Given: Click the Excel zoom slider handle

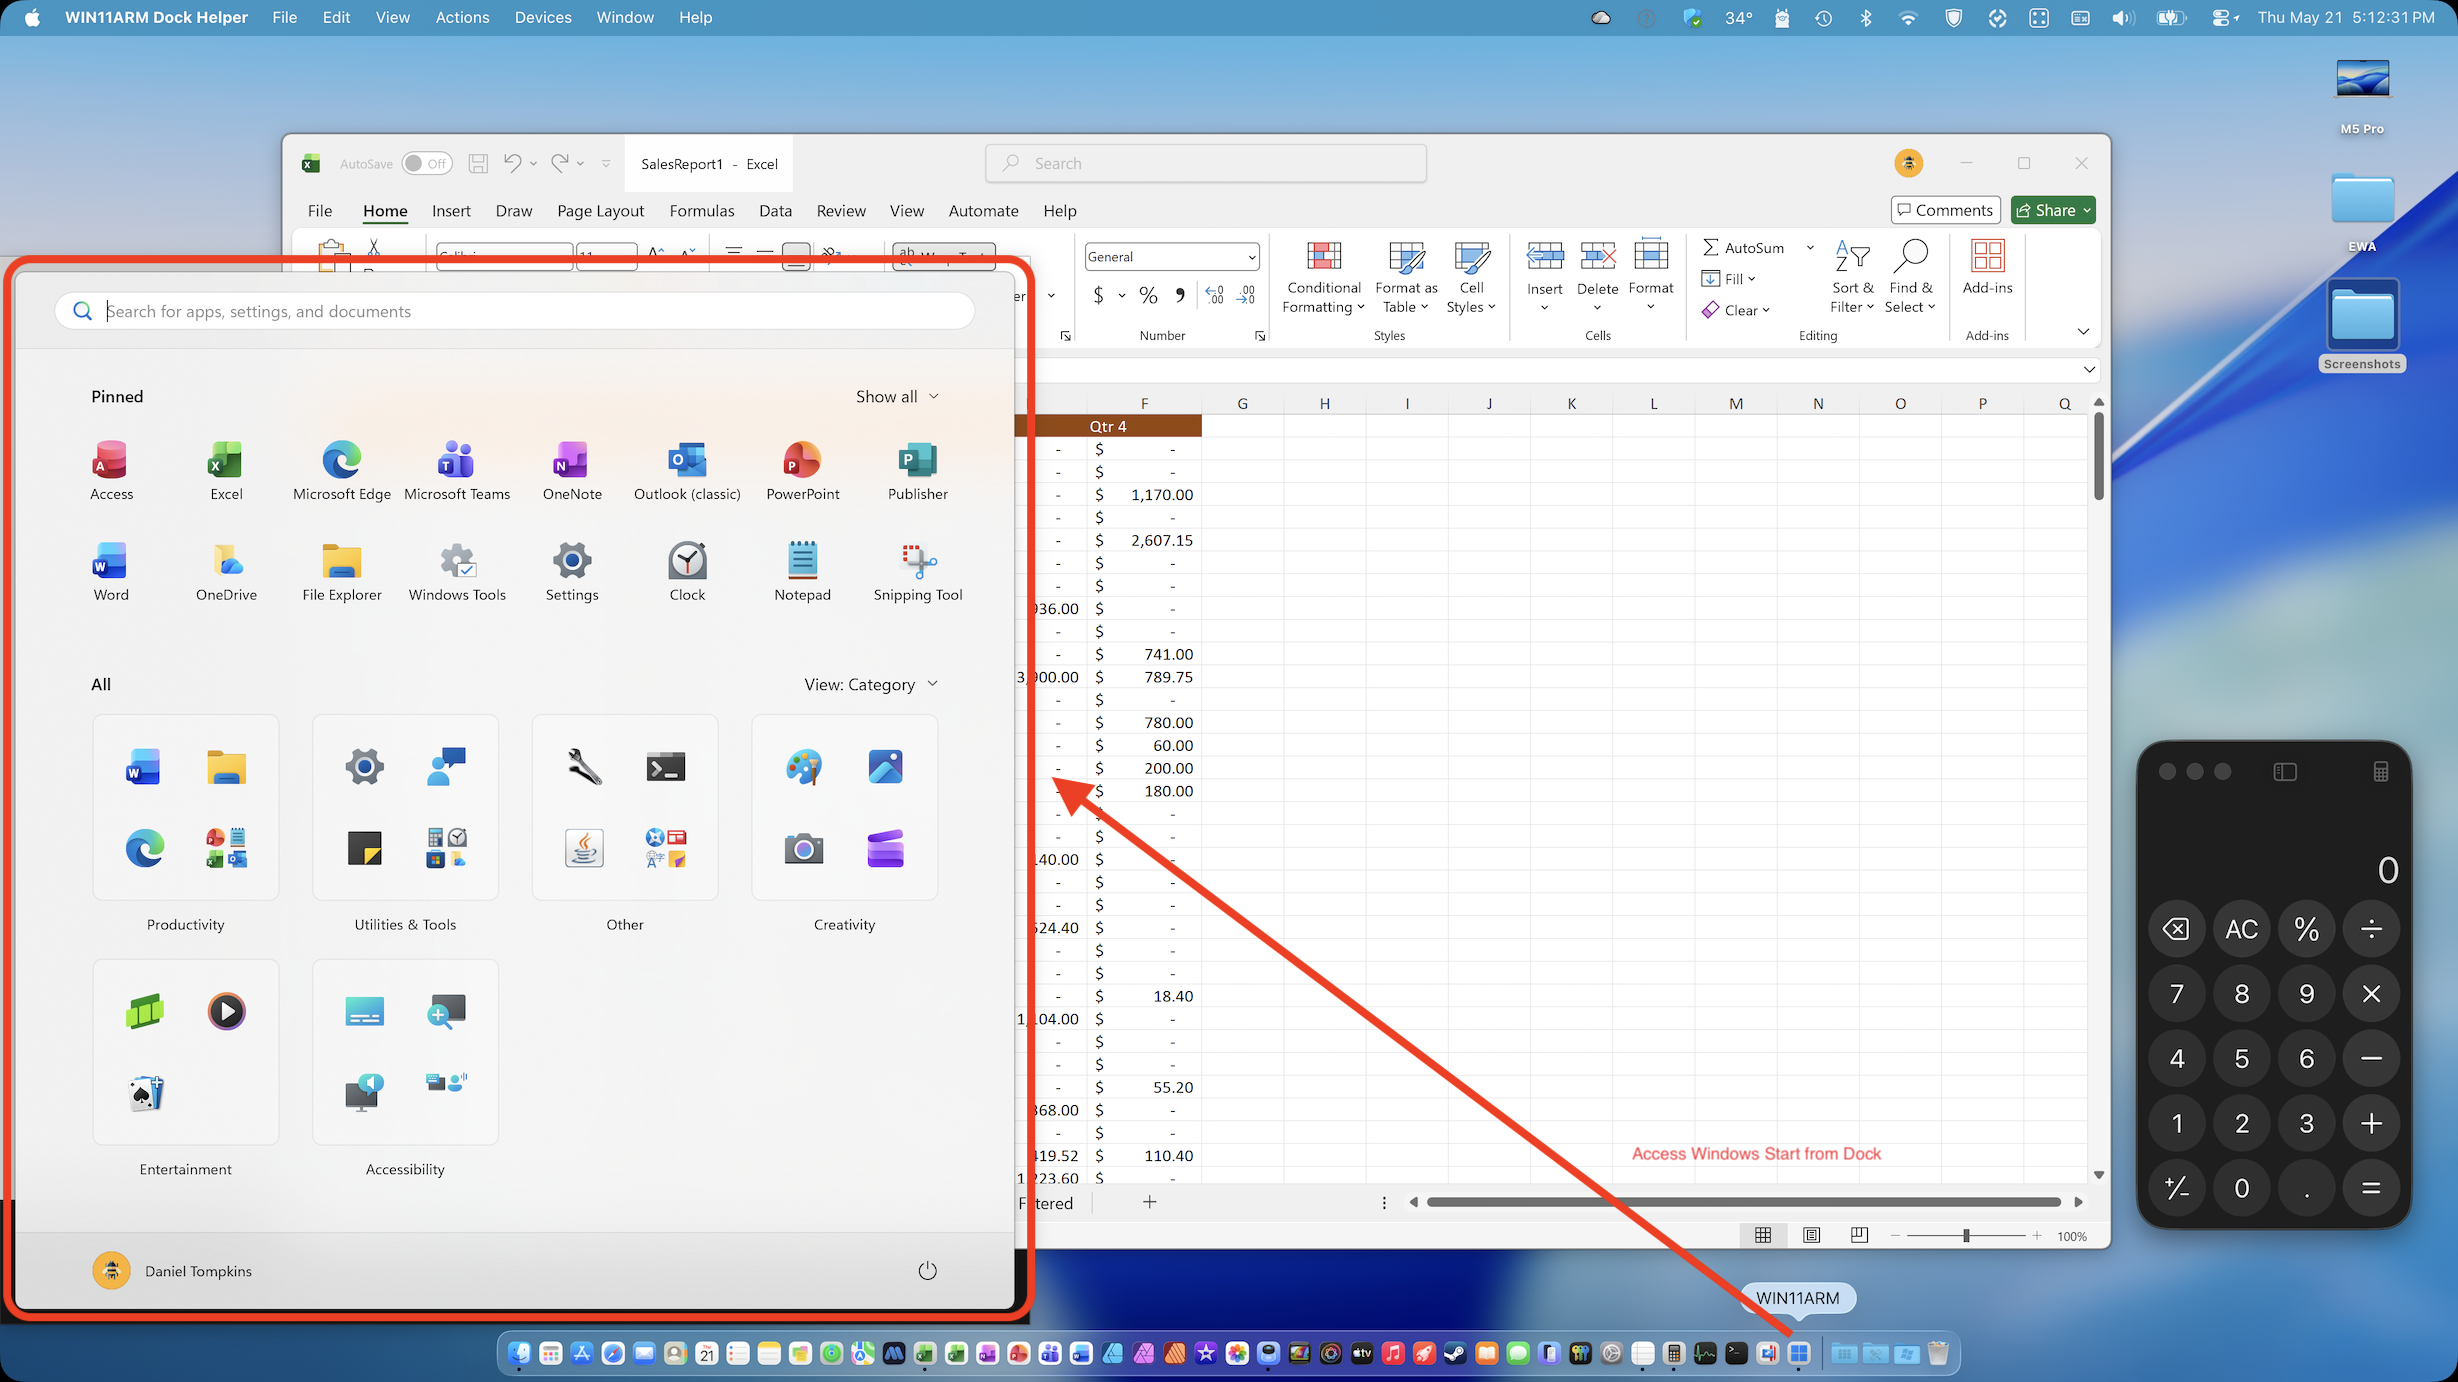Looking at the screenshot, I should point(1966,1236).
